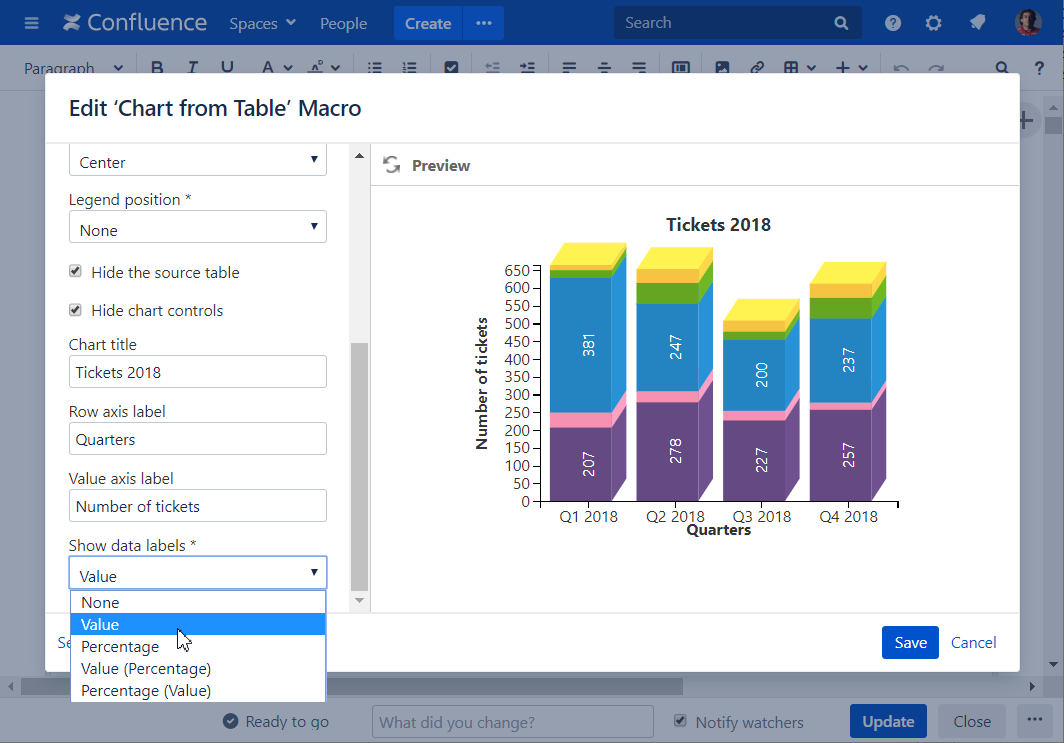Disable Notify watchers checkbox

point(681,721)
